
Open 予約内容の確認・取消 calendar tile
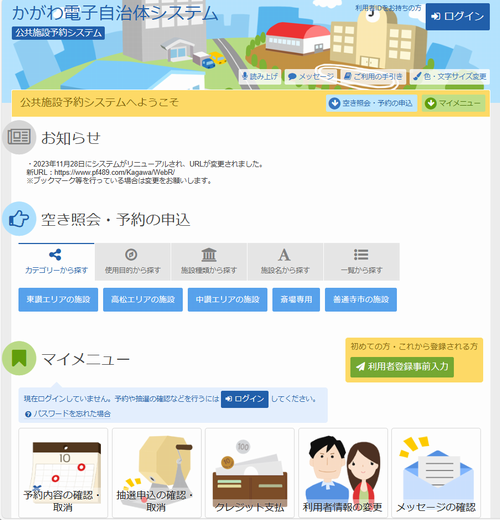(x=63, y=473)
